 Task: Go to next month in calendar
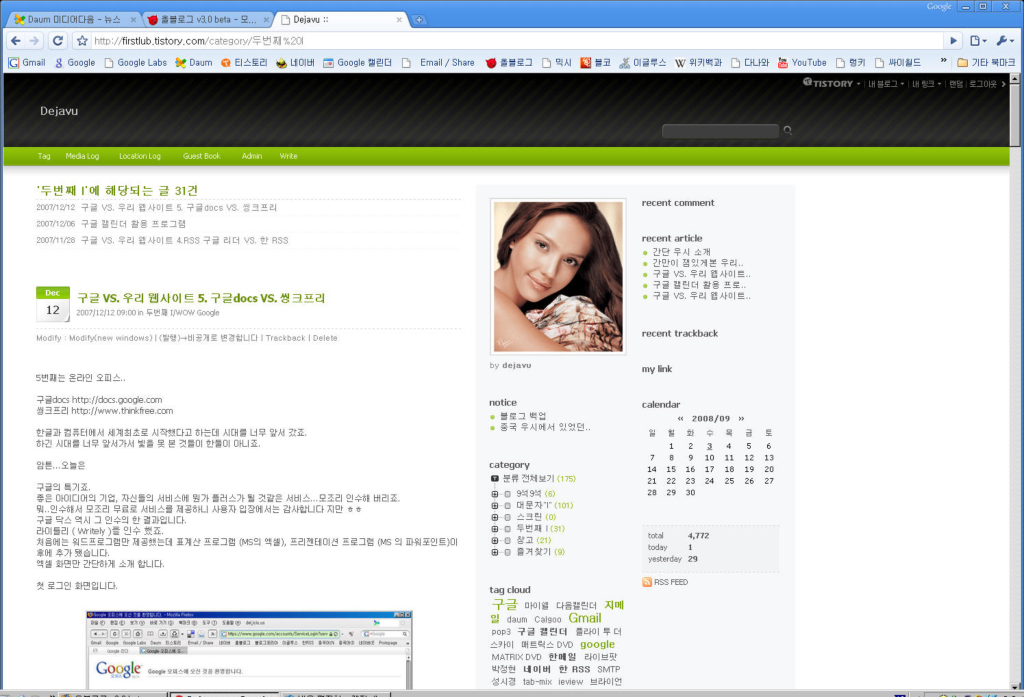pyautogui.click(x=741, y=419)
